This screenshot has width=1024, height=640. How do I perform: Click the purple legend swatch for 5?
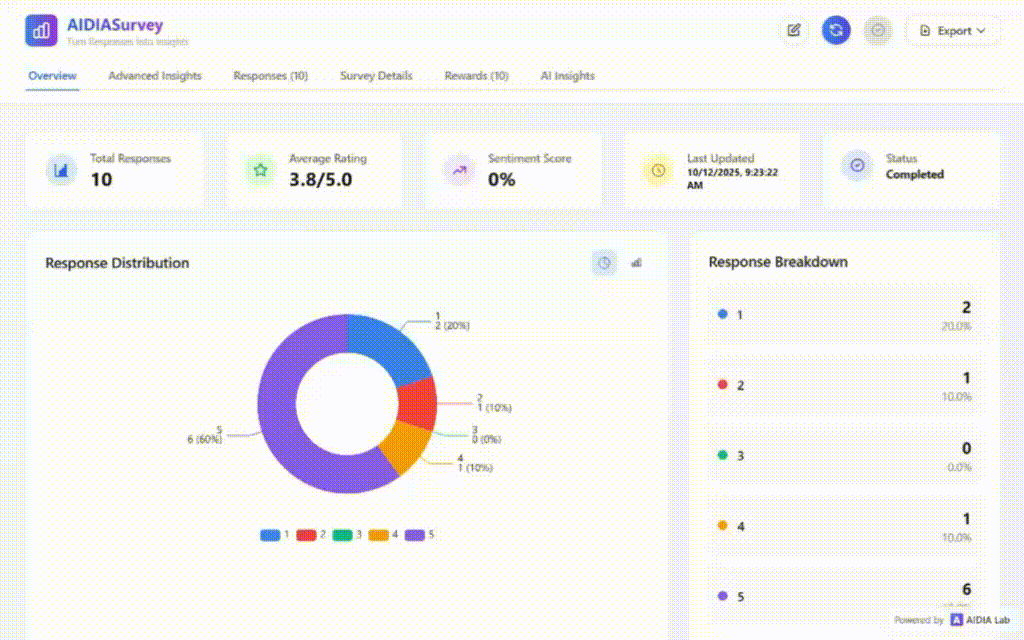[414, 535]
